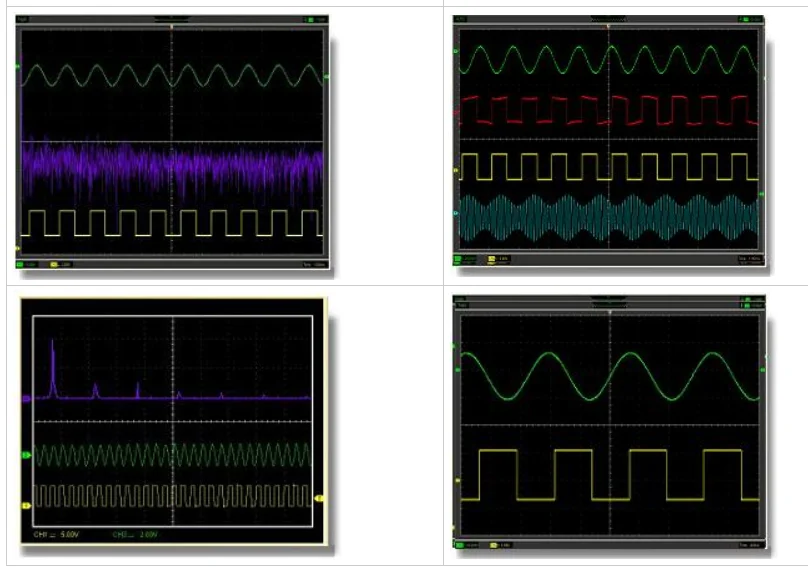Viewport: 808px width, 567px height.
Task: Open the oscilloscope capture with the noisy purple trace
Action: (x=172, y=142)
